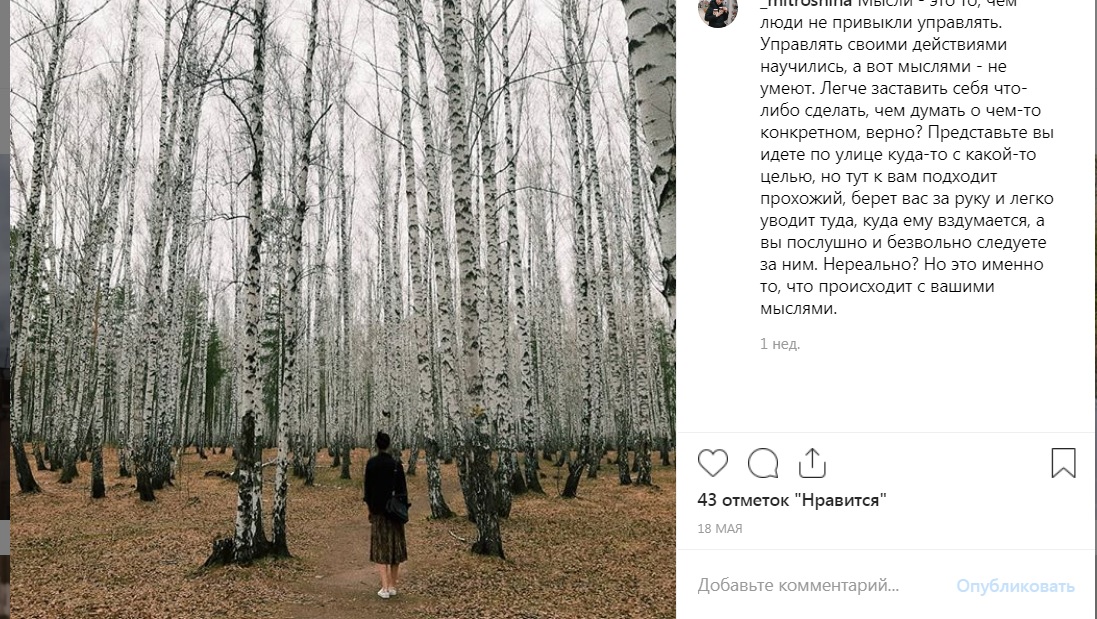Screen dimensions: 1097x619
Task: Open share options via the arrow icon
Action: pos(812,463)
